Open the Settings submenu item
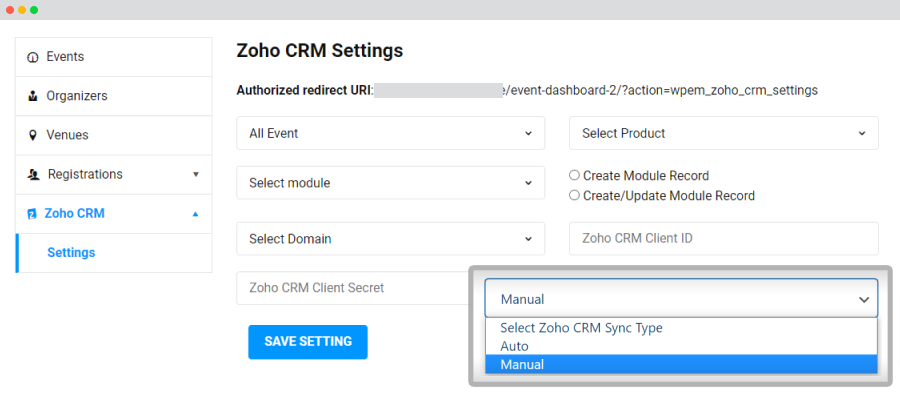This screenshot has width=900, height=420. click(x=114, y=252)
